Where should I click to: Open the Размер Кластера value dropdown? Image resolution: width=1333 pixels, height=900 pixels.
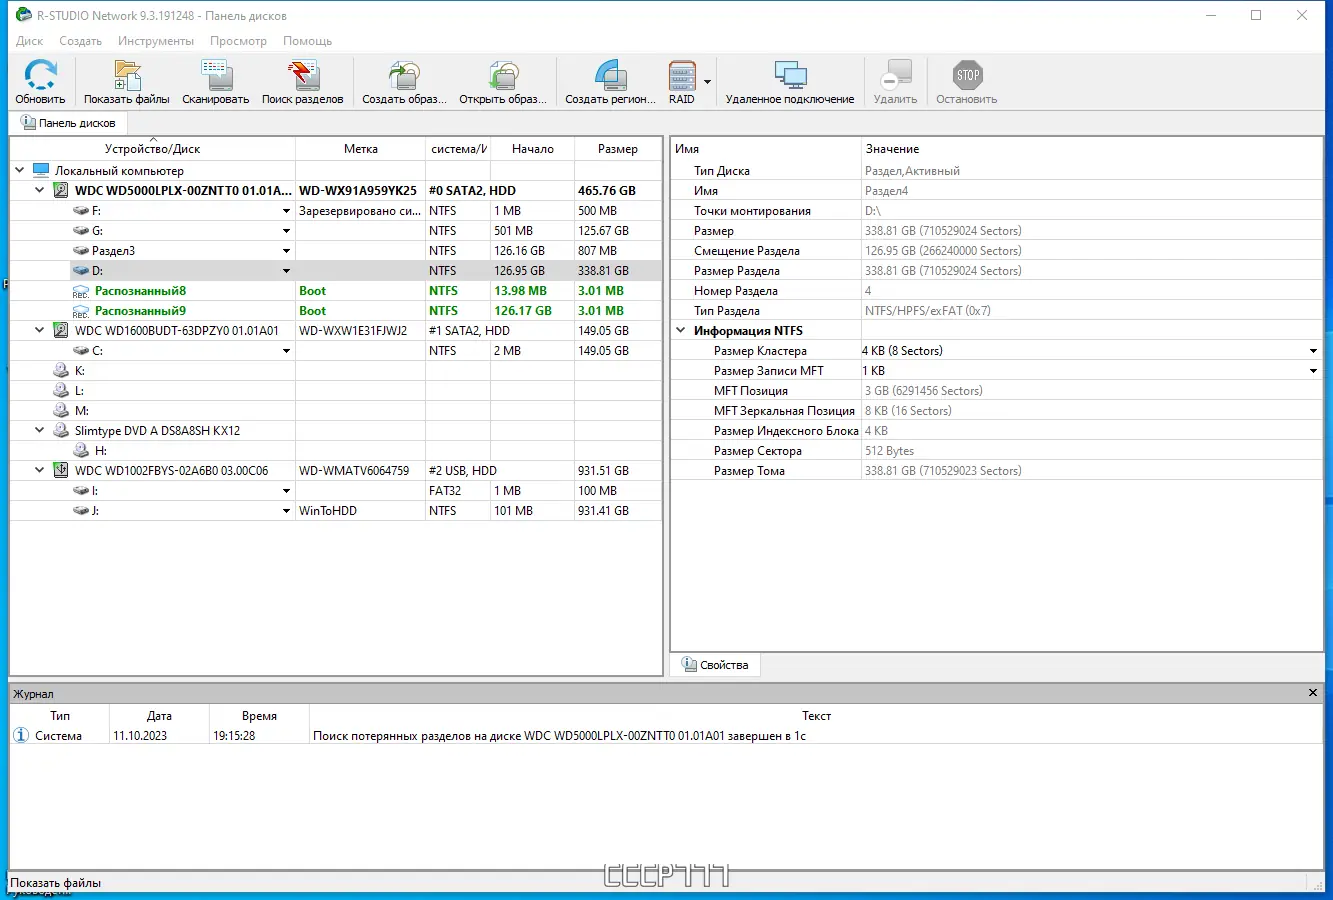[x=1313, y=351]
